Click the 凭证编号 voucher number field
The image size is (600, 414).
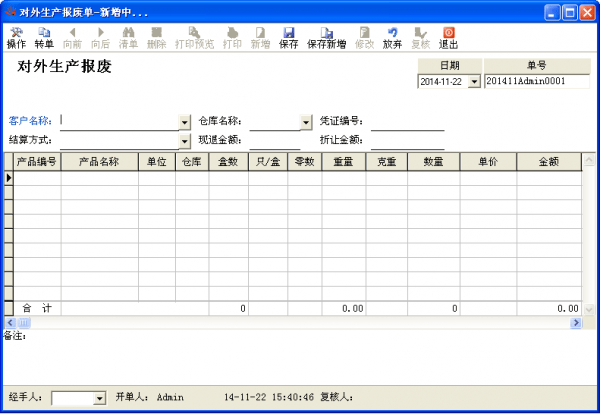[x=407, y=122]
